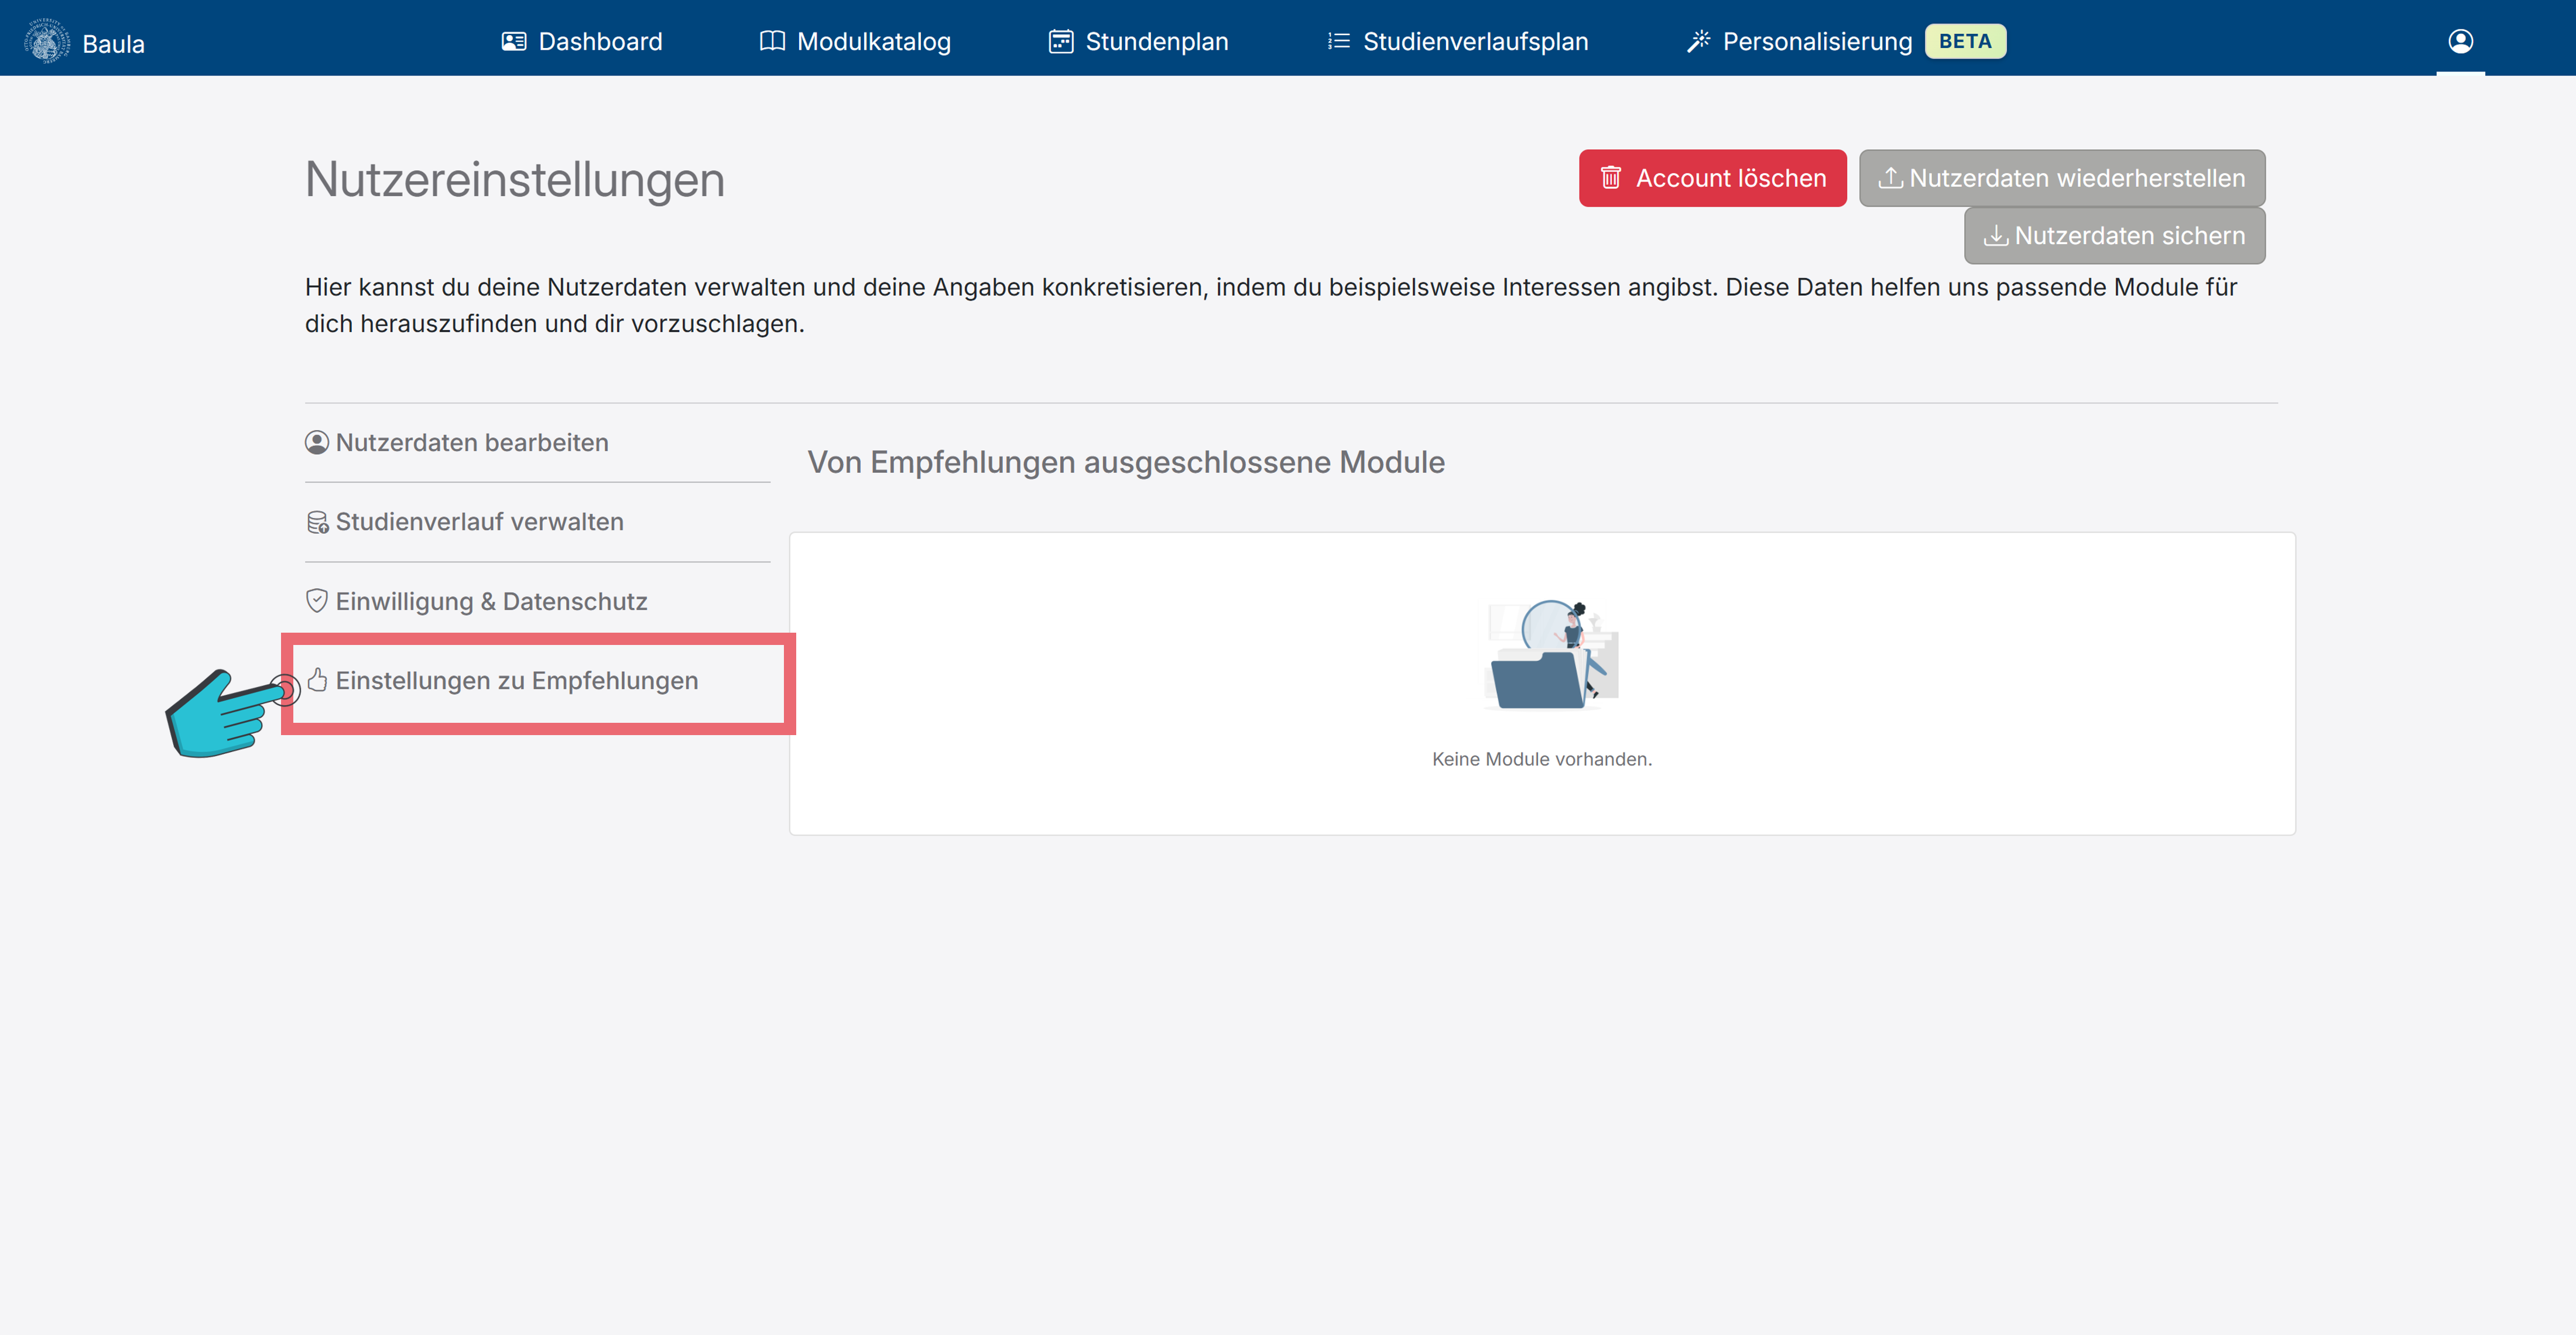The width and height of the screenshot is (2576, 1335).
Task: Open the Stundenplan page
Action: click(1138, 41)
